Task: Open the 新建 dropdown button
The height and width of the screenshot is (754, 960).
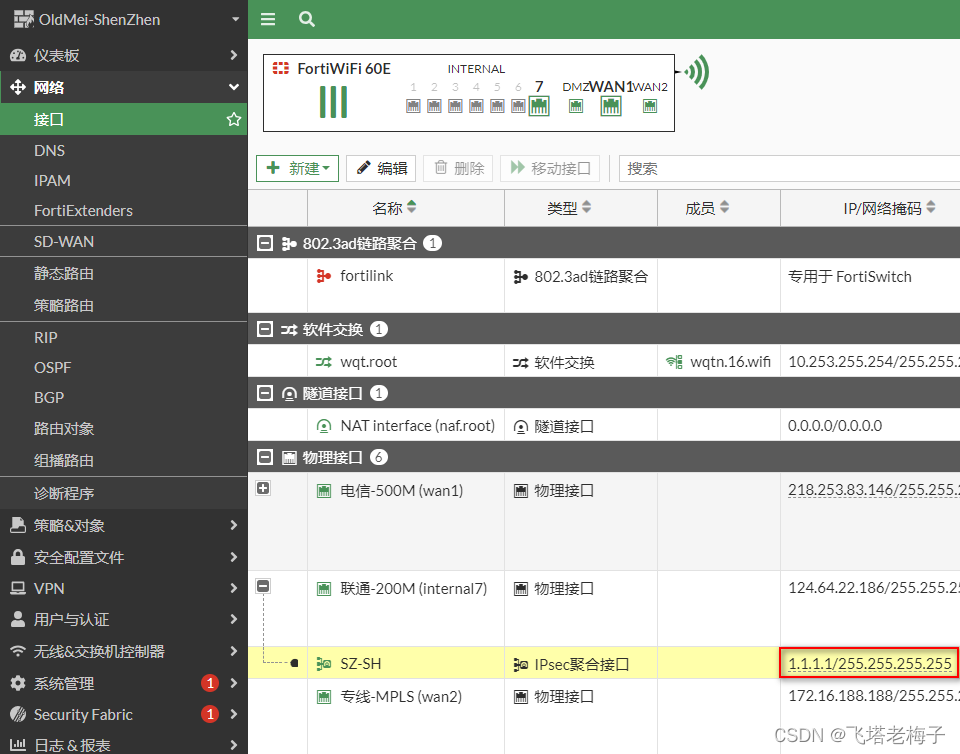Action: (297, 168)
